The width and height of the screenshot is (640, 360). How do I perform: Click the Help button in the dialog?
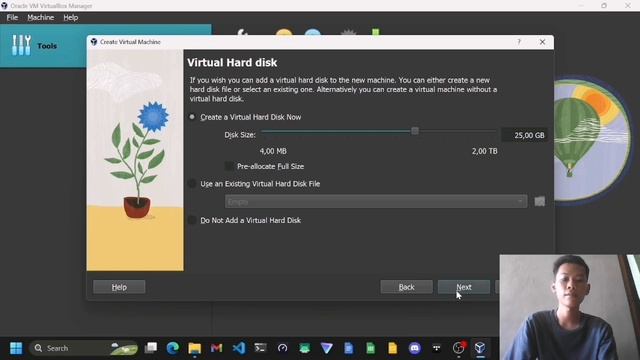[x=119, y=287]
